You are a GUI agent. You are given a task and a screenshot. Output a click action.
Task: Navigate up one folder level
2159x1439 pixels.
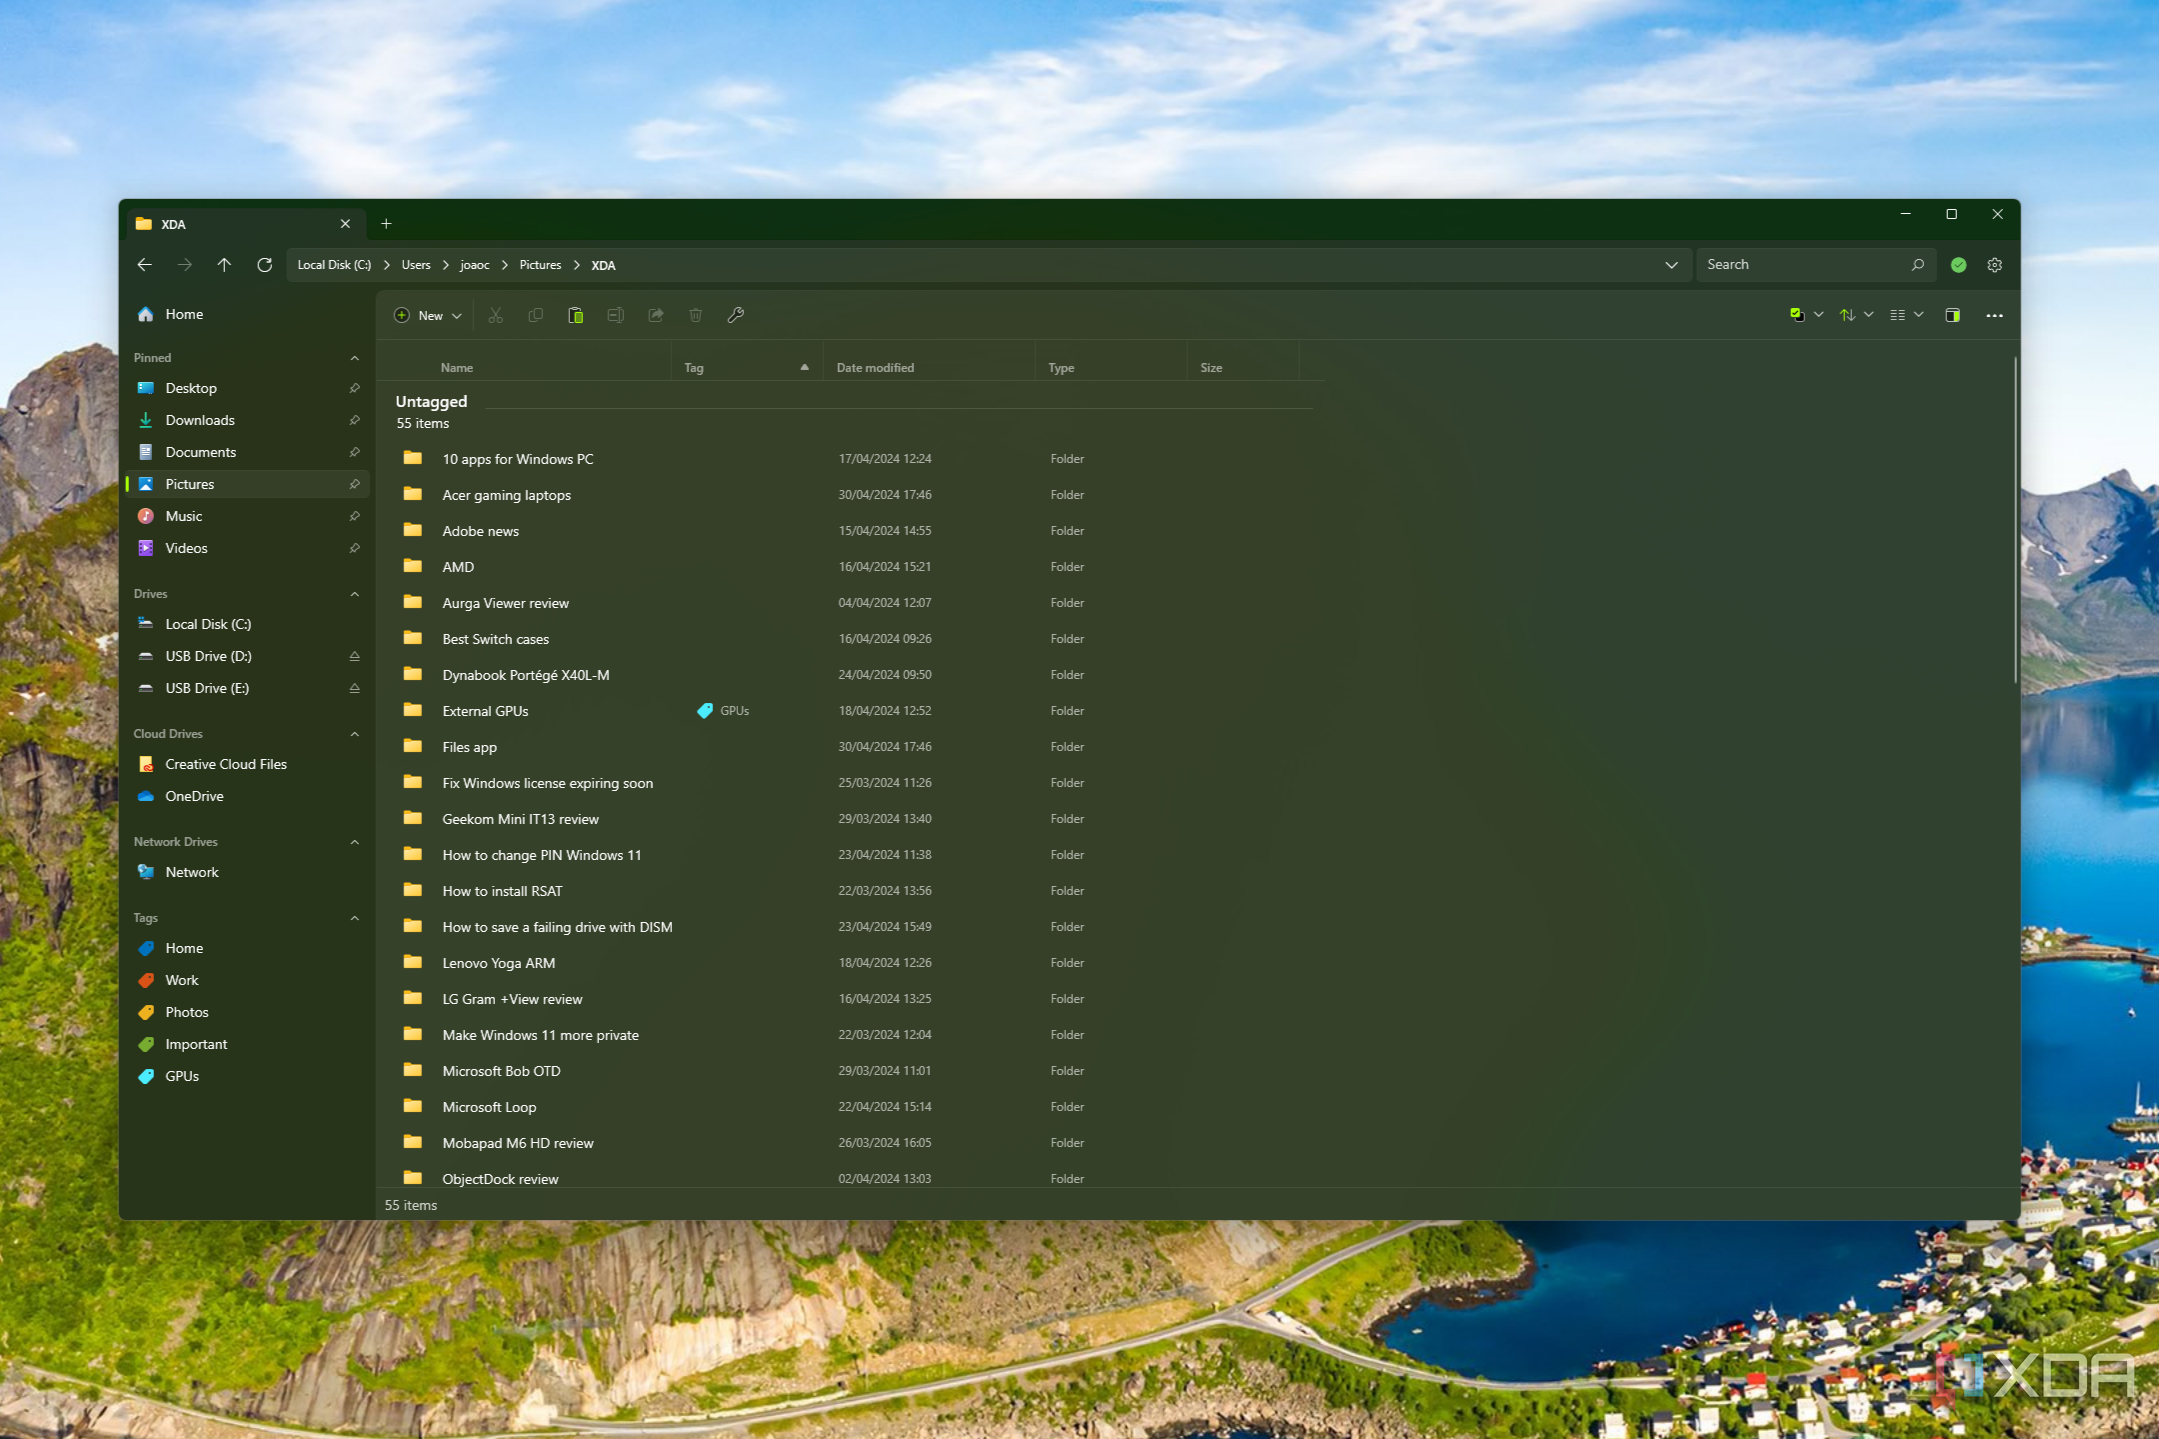224,265
